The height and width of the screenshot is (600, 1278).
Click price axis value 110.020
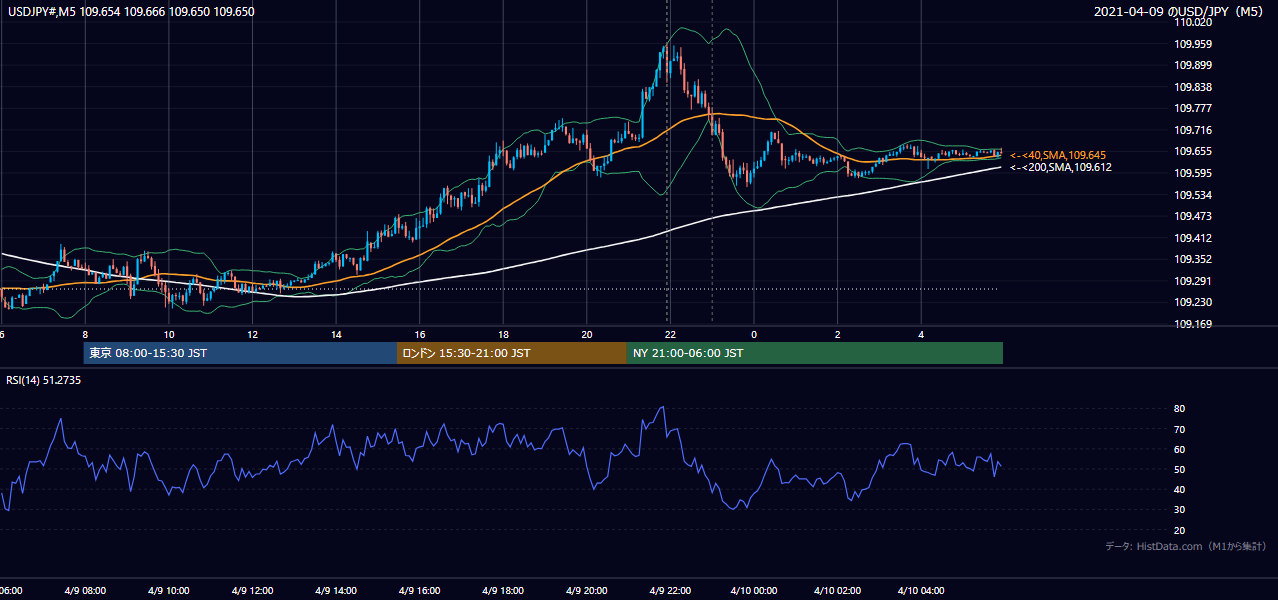pos(1195,22)
